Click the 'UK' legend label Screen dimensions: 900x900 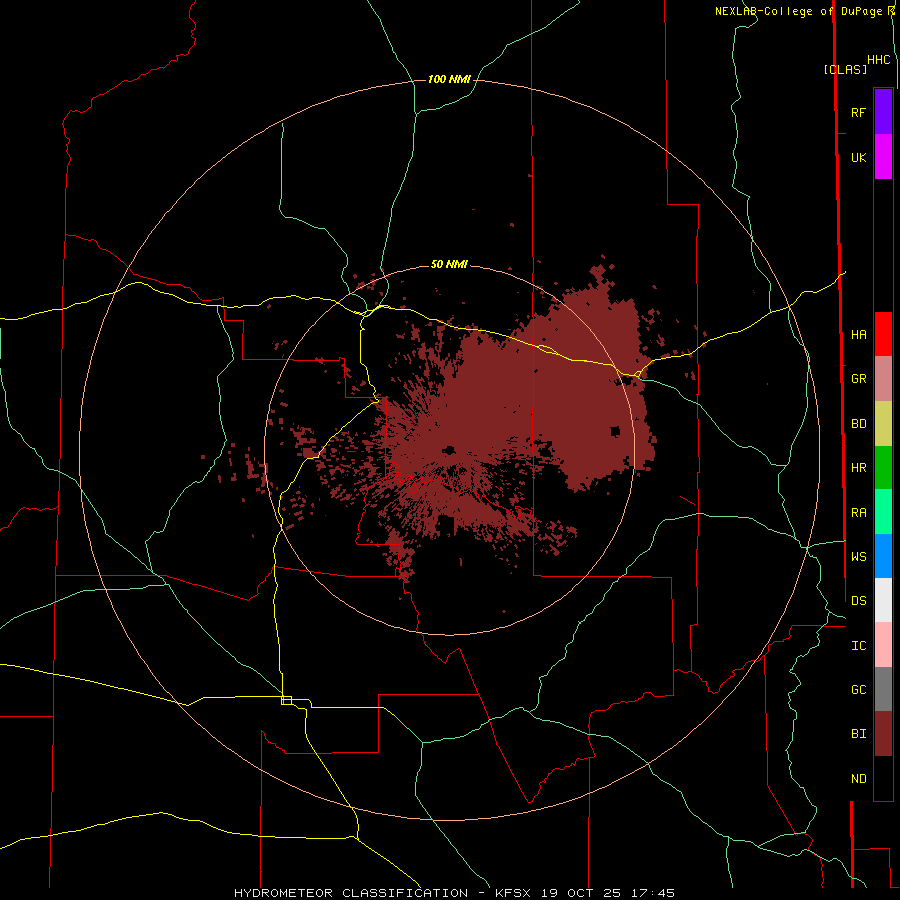[x=858, y=157]
